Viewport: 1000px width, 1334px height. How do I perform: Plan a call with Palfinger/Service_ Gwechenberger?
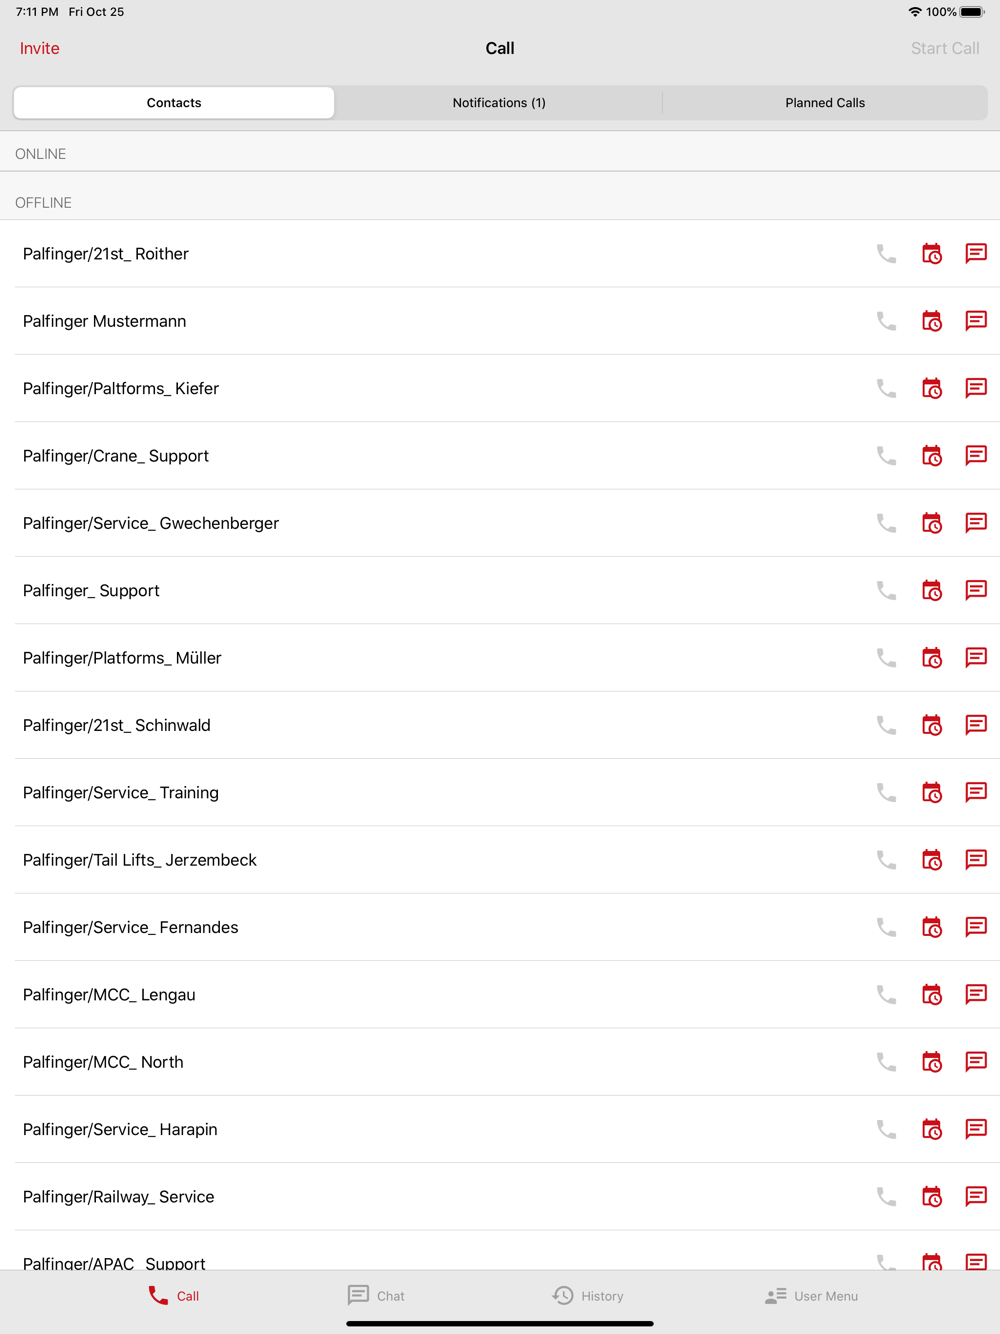click(x=932, y=523)
